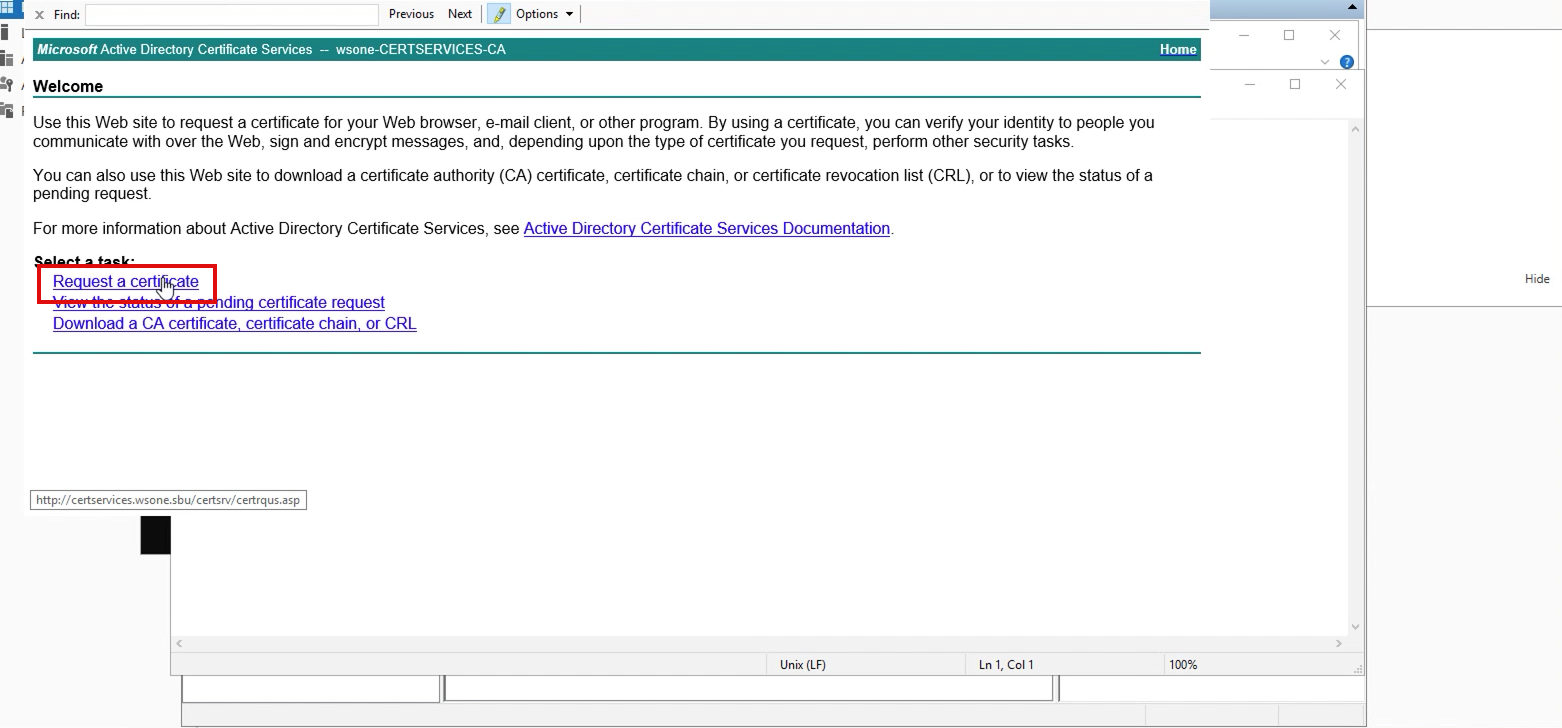1562x728 pixels.
Task: Click the Unix (LF) line ending indicator
Action: tap(802, 665)
